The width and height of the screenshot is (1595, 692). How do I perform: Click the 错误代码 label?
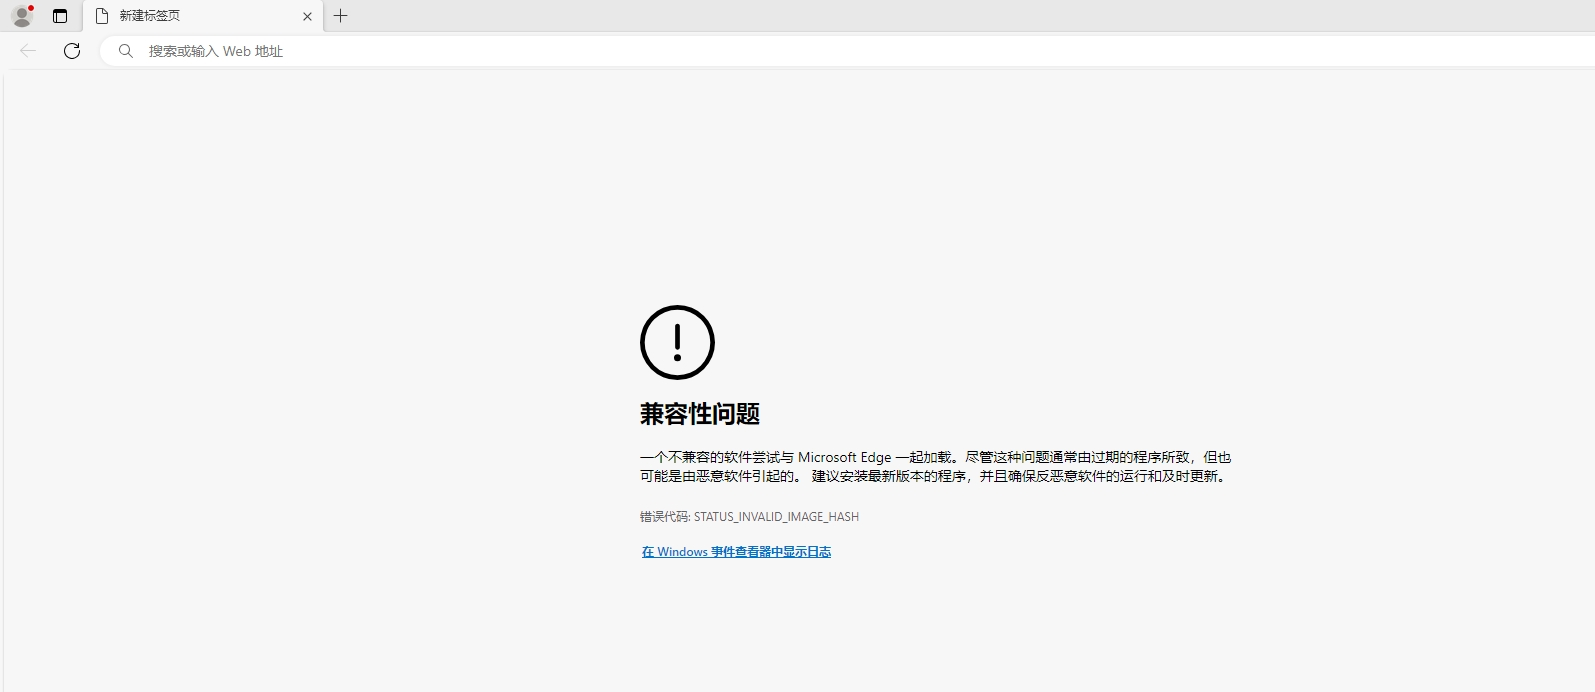pos(664,517)
